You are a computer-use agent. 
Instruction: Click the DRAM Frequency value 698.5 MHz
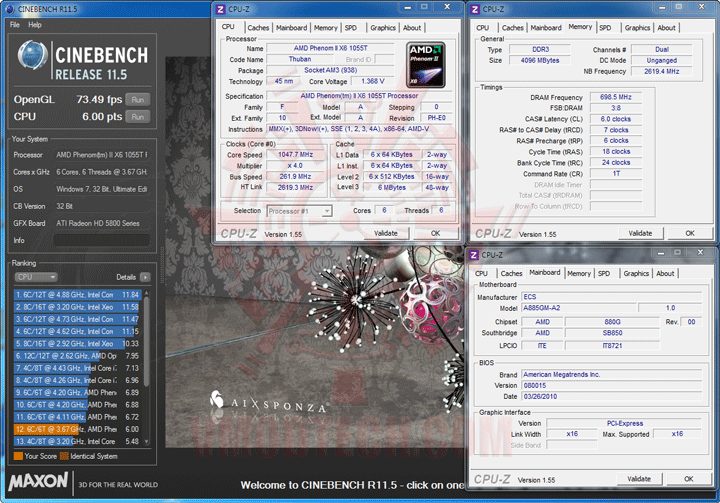point(616,97)
